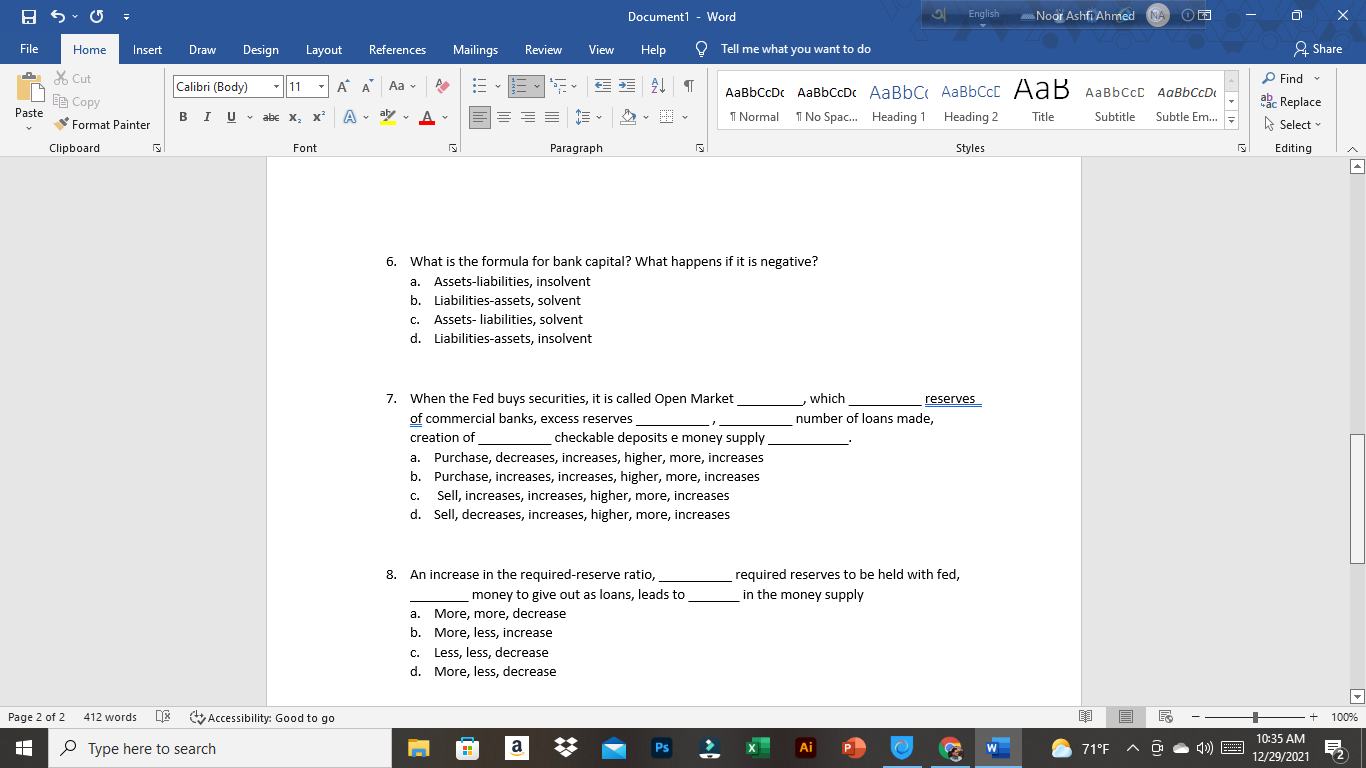Activate the Format Painter tool
Screen dimensions: 1366x768
103,125
